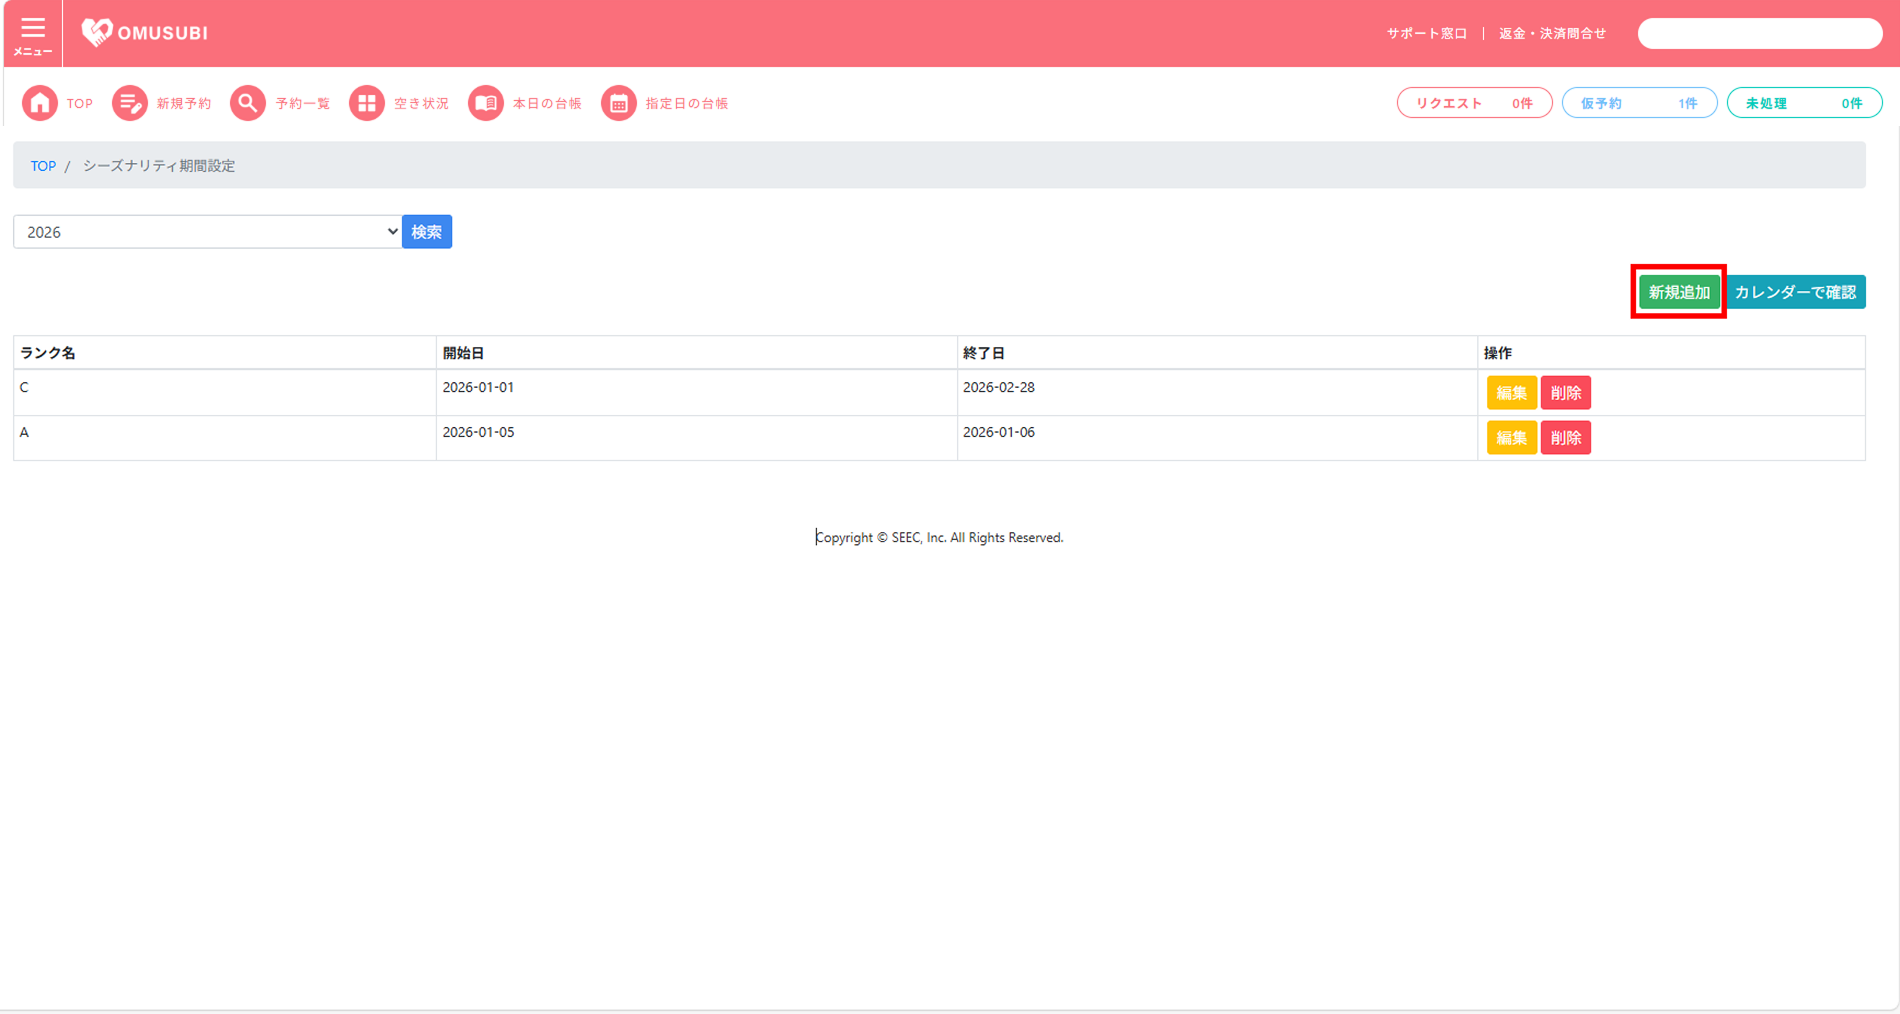This screenshot has height=1014, width=1900.
Task: Click the white header input box
Action: pyautogui.click(x=1760, y=34)
